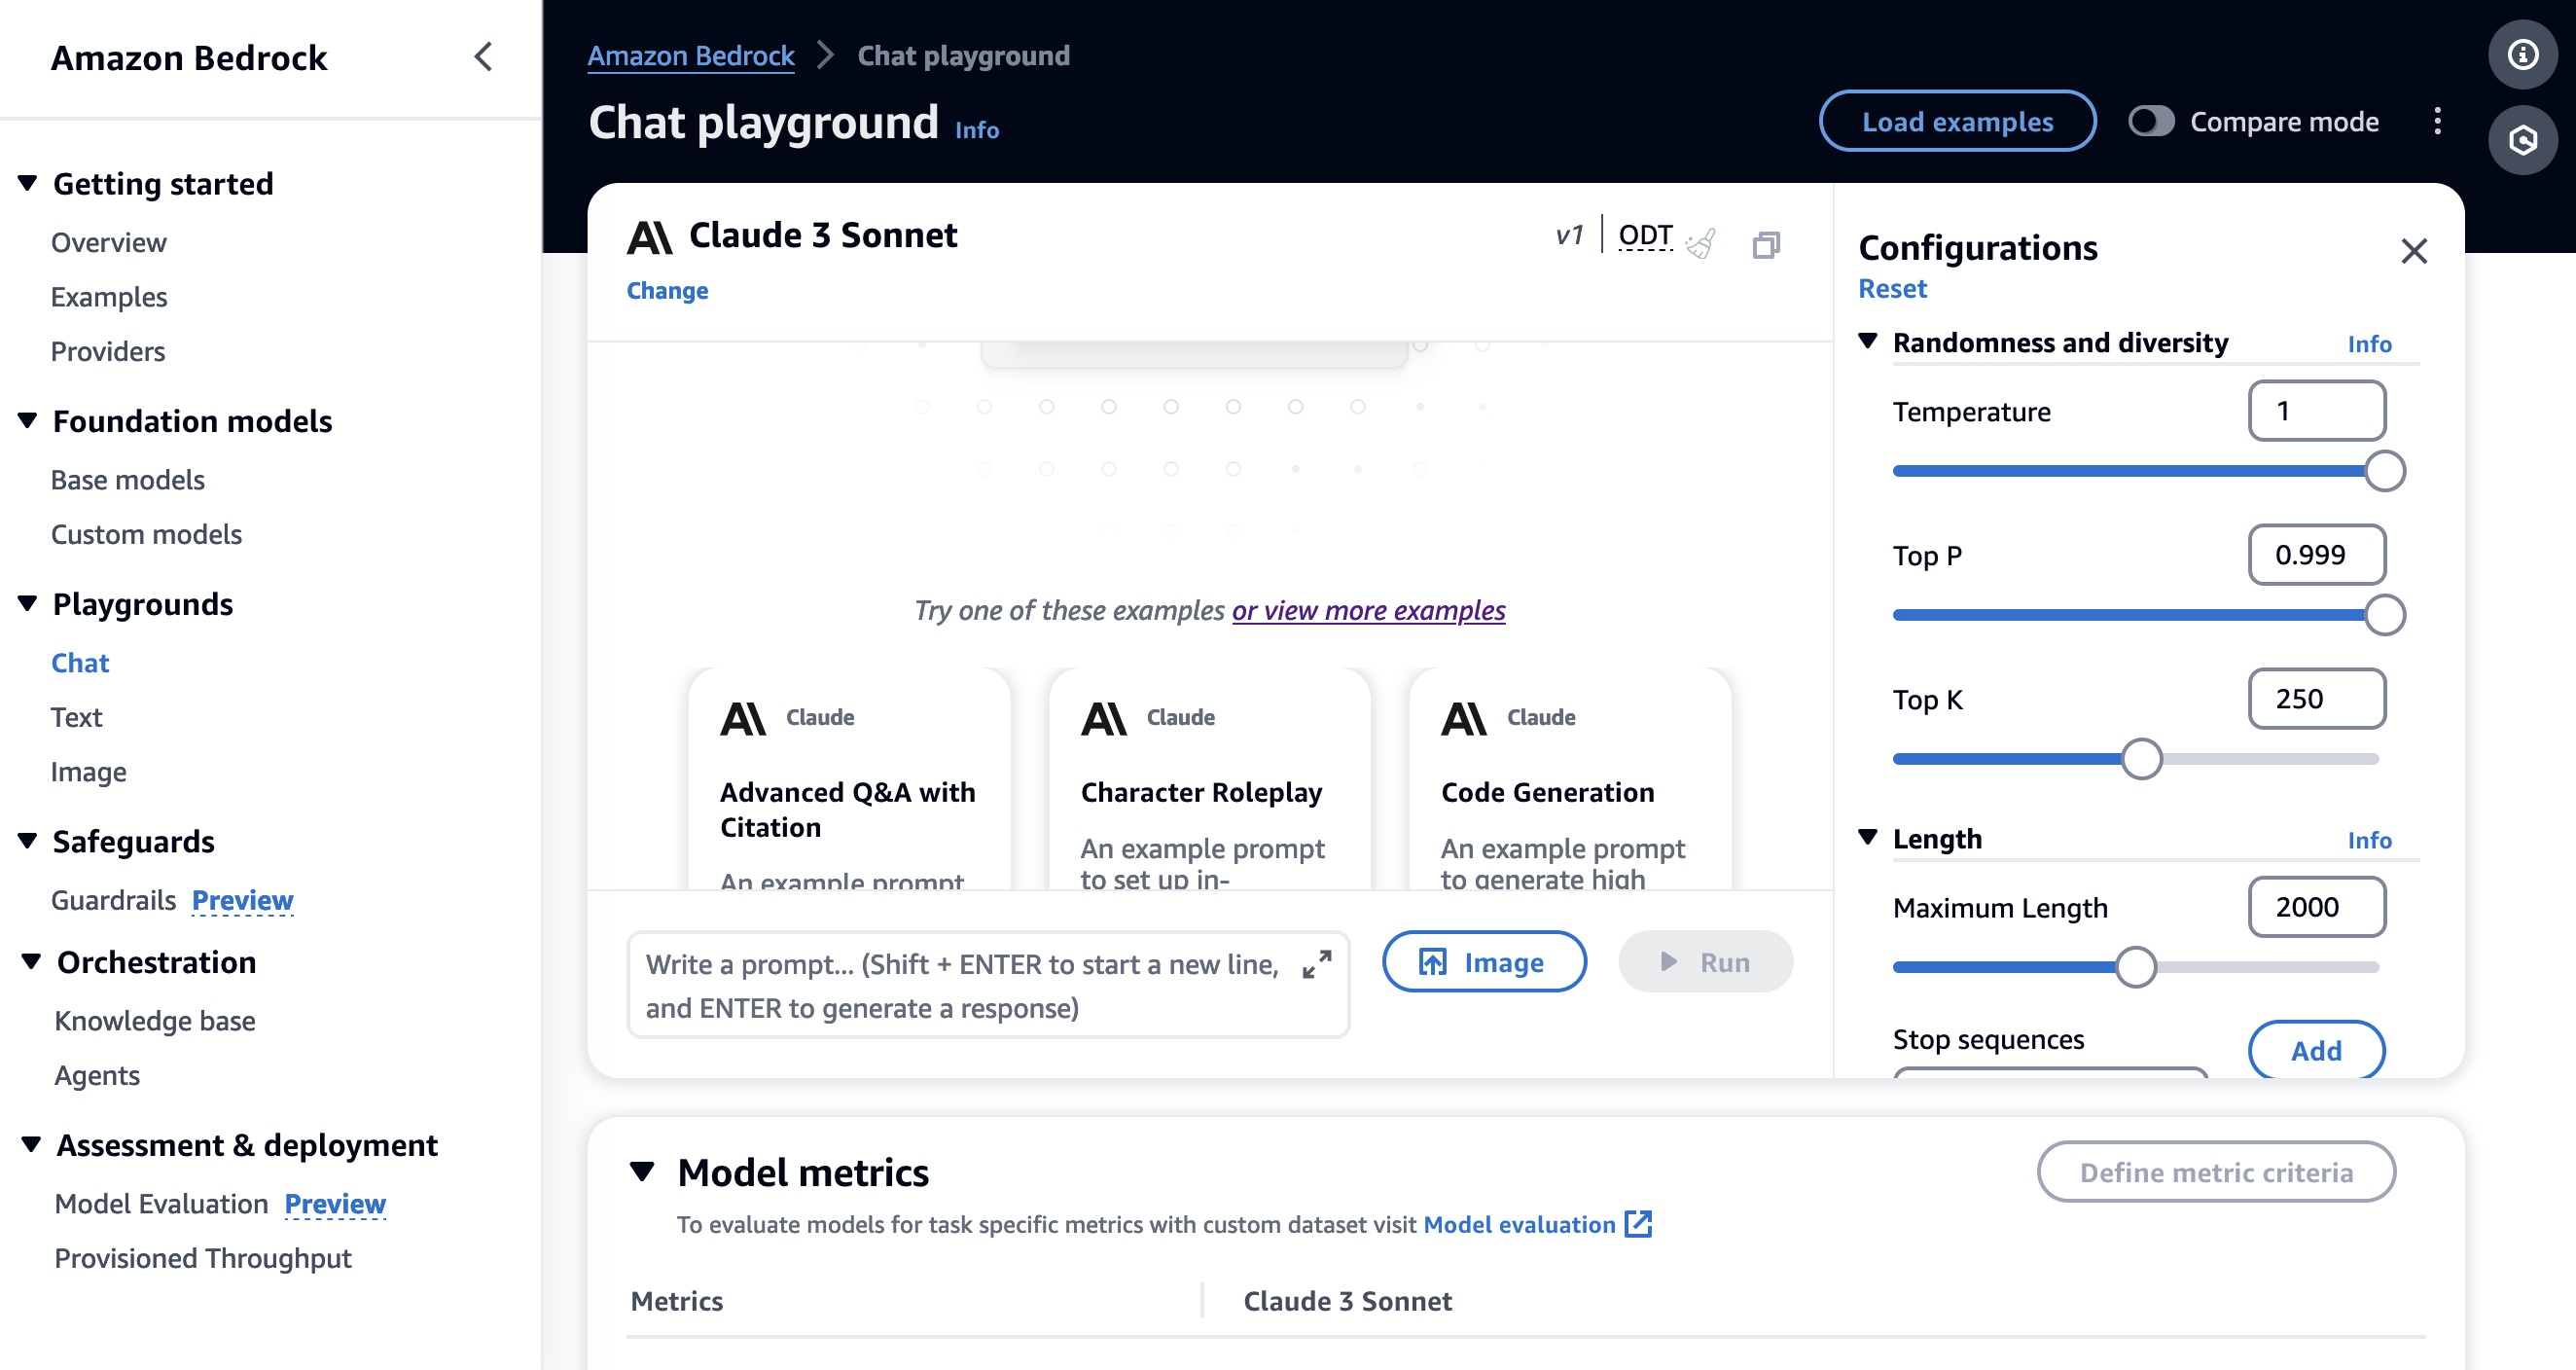The width and height of the screenshot is (2576, 1370).
Task: Collapse the Amazon Bedrock sidebar arrow
Action: [x=483, y=57]
